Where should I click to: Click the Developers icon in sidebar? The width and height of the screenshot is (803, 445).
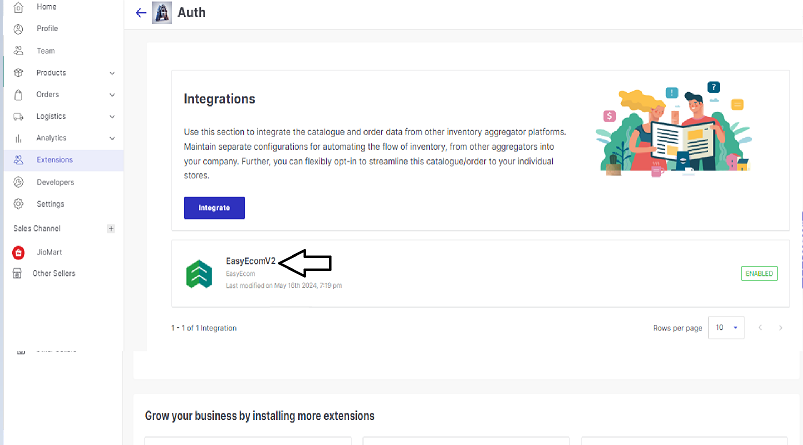pos(18,182)
